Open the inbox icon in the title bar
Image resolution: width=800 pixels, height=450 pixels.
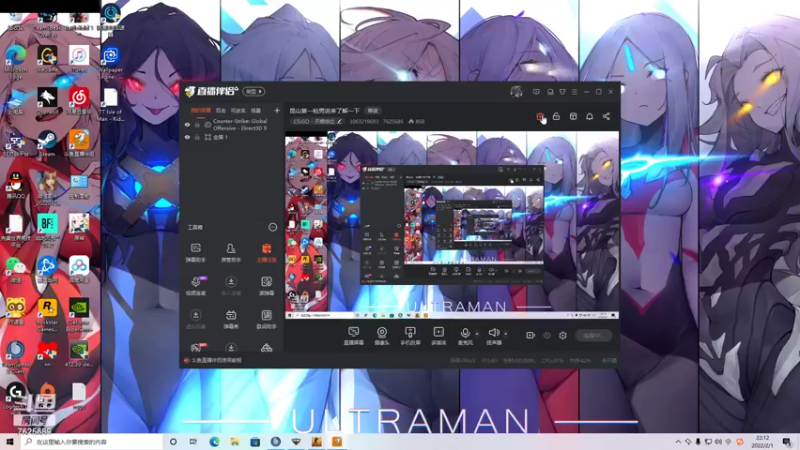(x=550, y=92)
